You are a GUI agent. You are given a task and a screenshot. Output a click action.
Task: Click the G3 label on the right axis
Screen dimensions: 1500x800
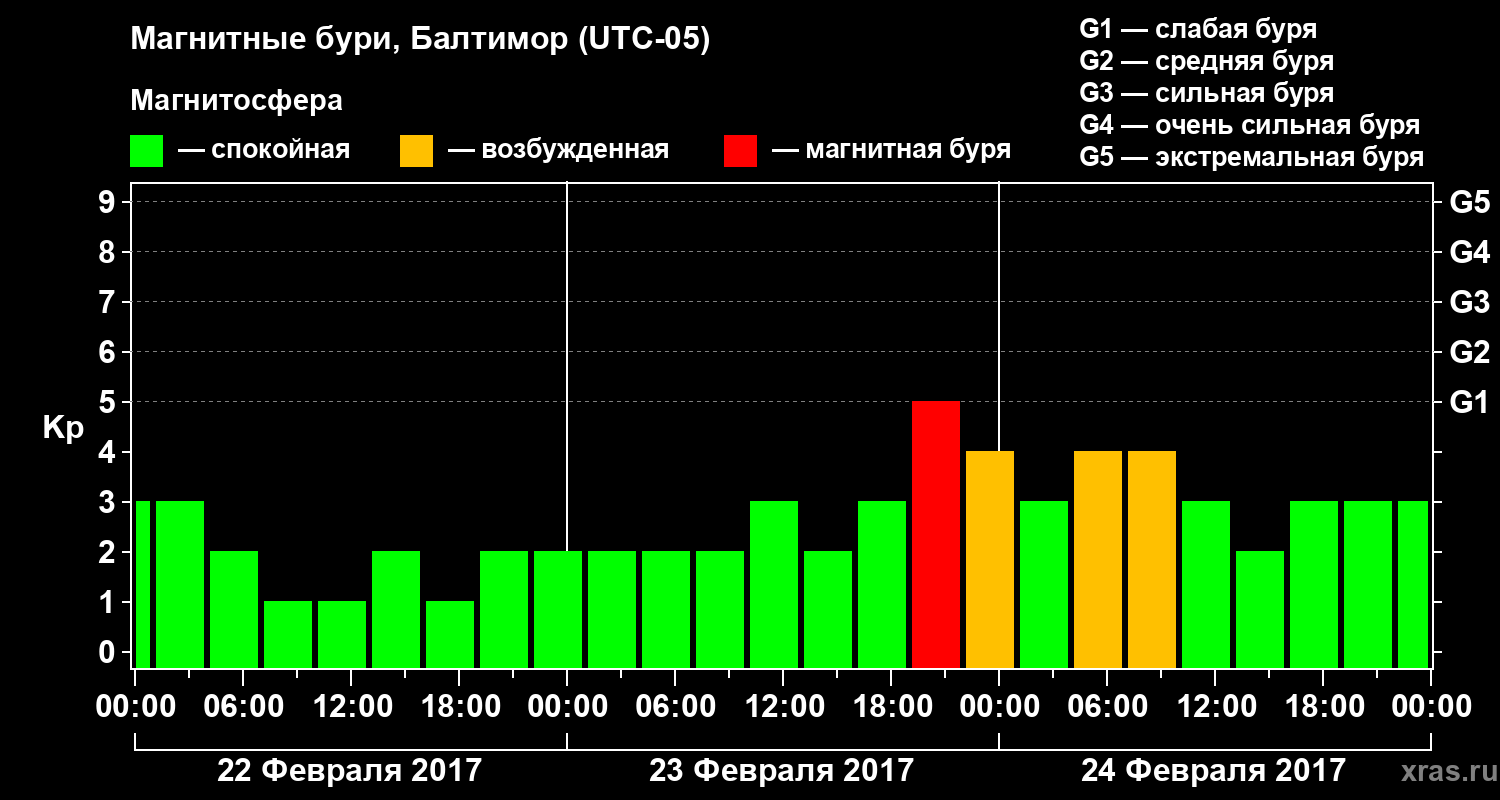point(1469,302)
